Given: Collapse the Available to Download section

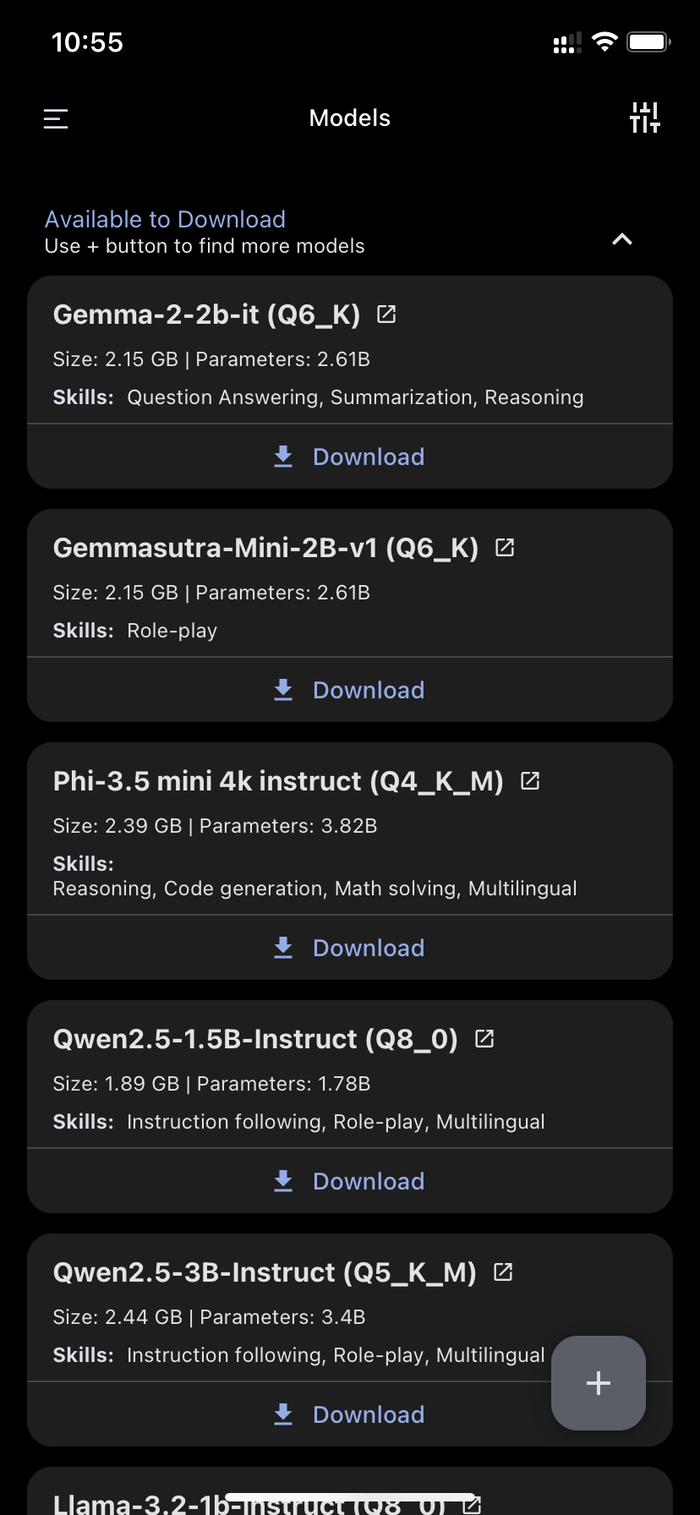Looking at the screenshot, I should coord(622,239).
